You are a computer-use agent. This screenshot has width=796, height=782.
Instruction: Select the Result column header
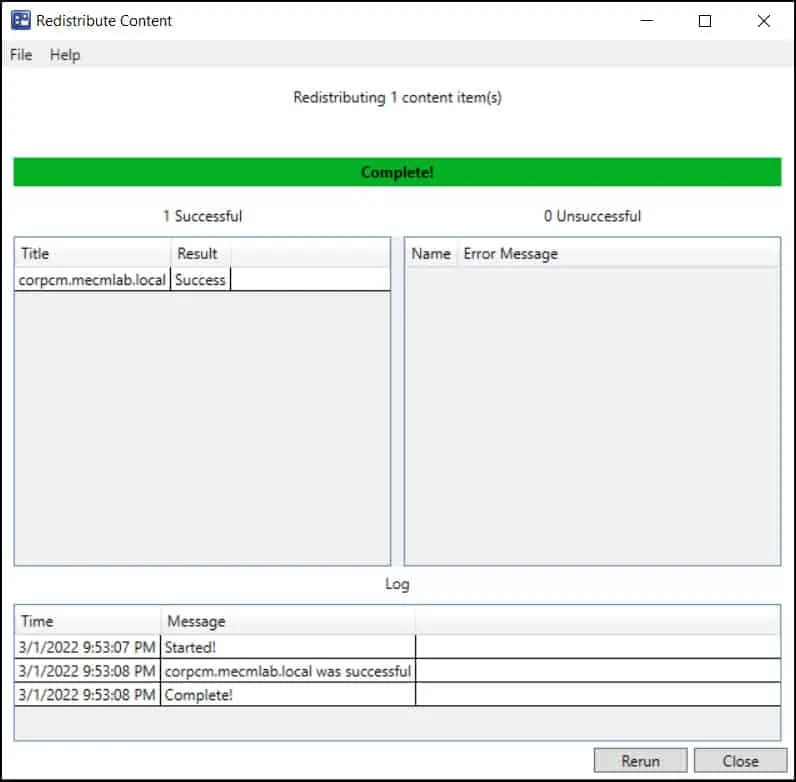click(201, 253)
